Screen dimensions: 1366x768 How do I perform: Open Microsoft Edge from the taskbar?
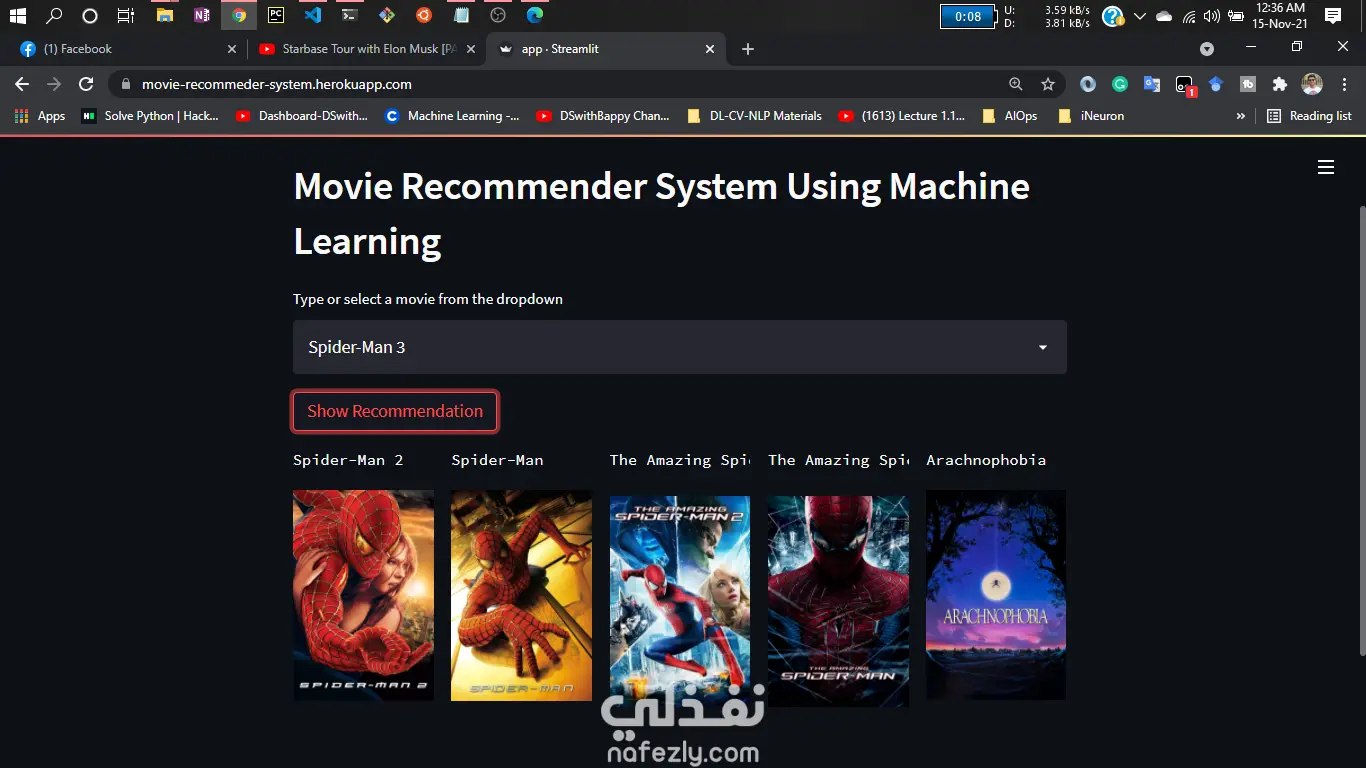[535, 15]
